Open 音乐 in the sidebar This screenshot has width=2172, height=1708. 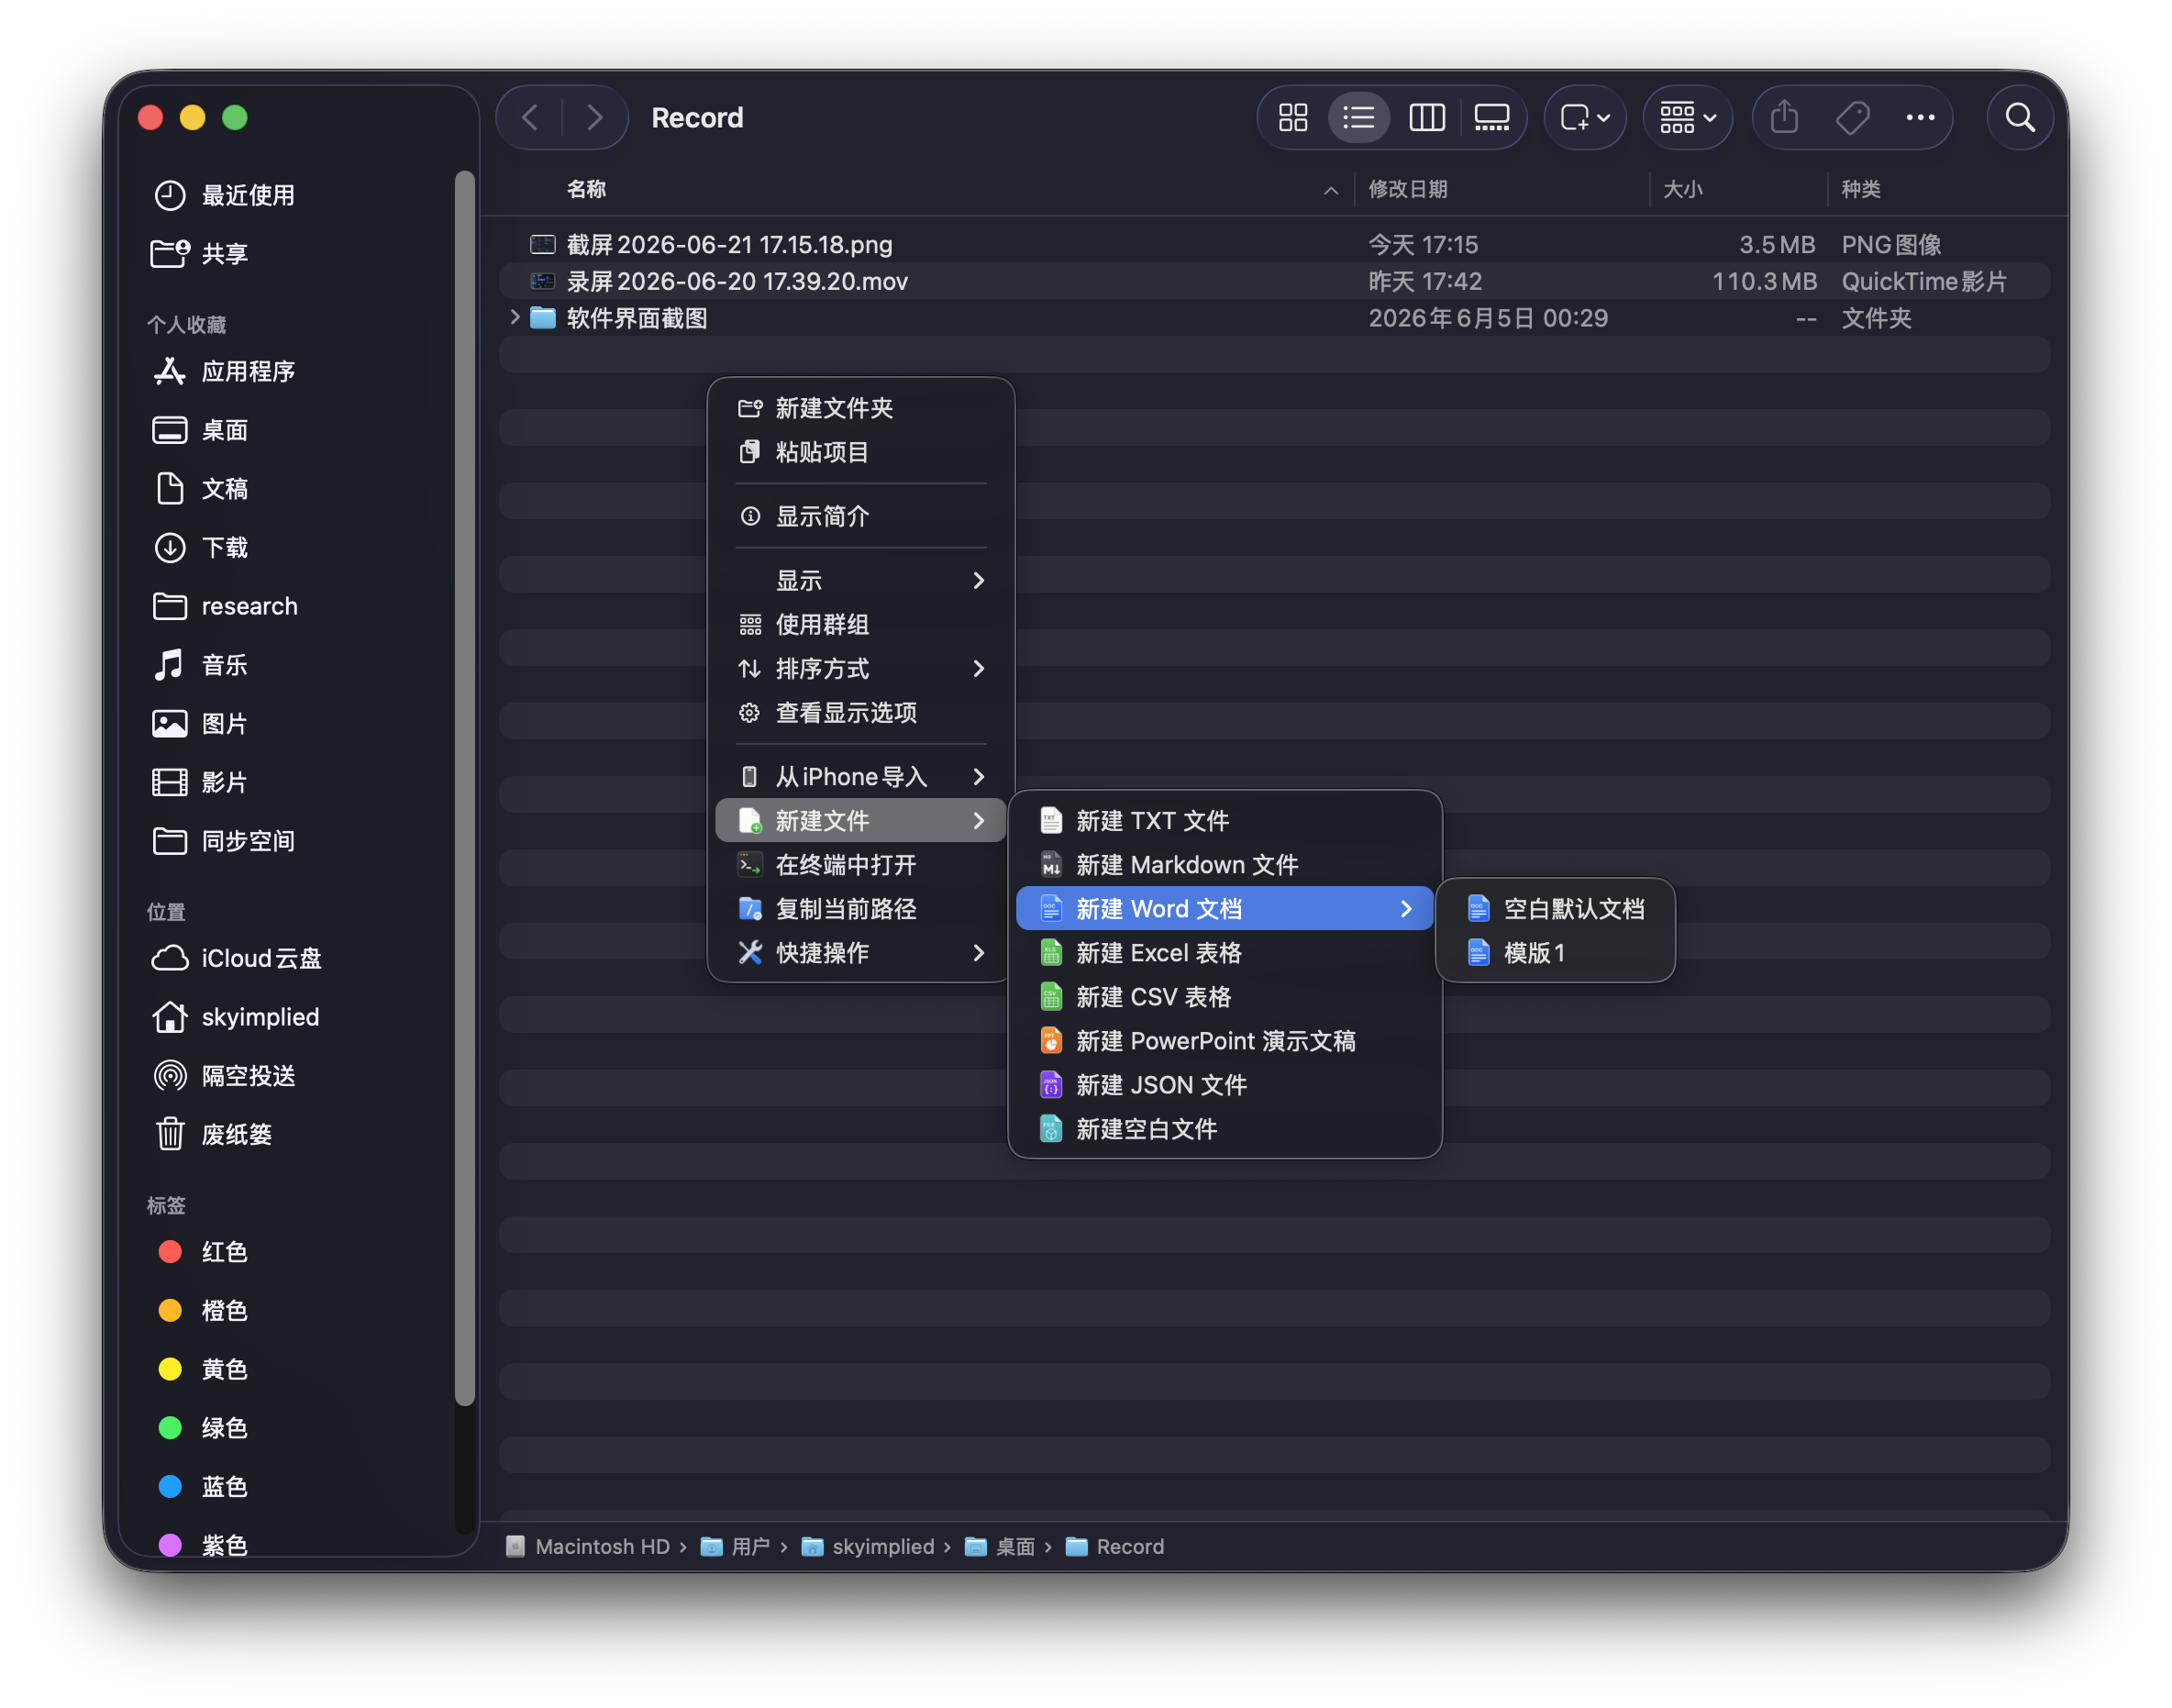(x=200, y=665)
